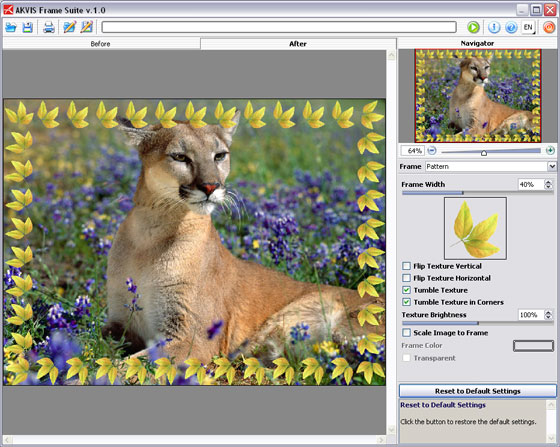
Task: Switch to the Before tab
Action: (101, 44)
